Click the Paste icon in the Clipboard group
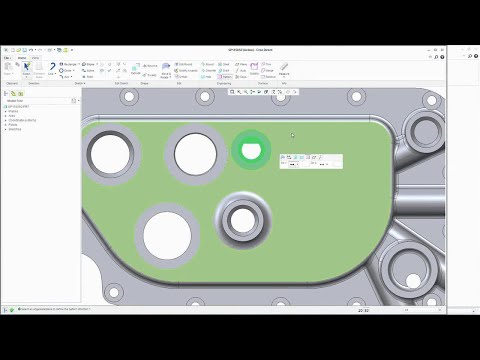Screen dimensions: 480x360 click(8, 67)
